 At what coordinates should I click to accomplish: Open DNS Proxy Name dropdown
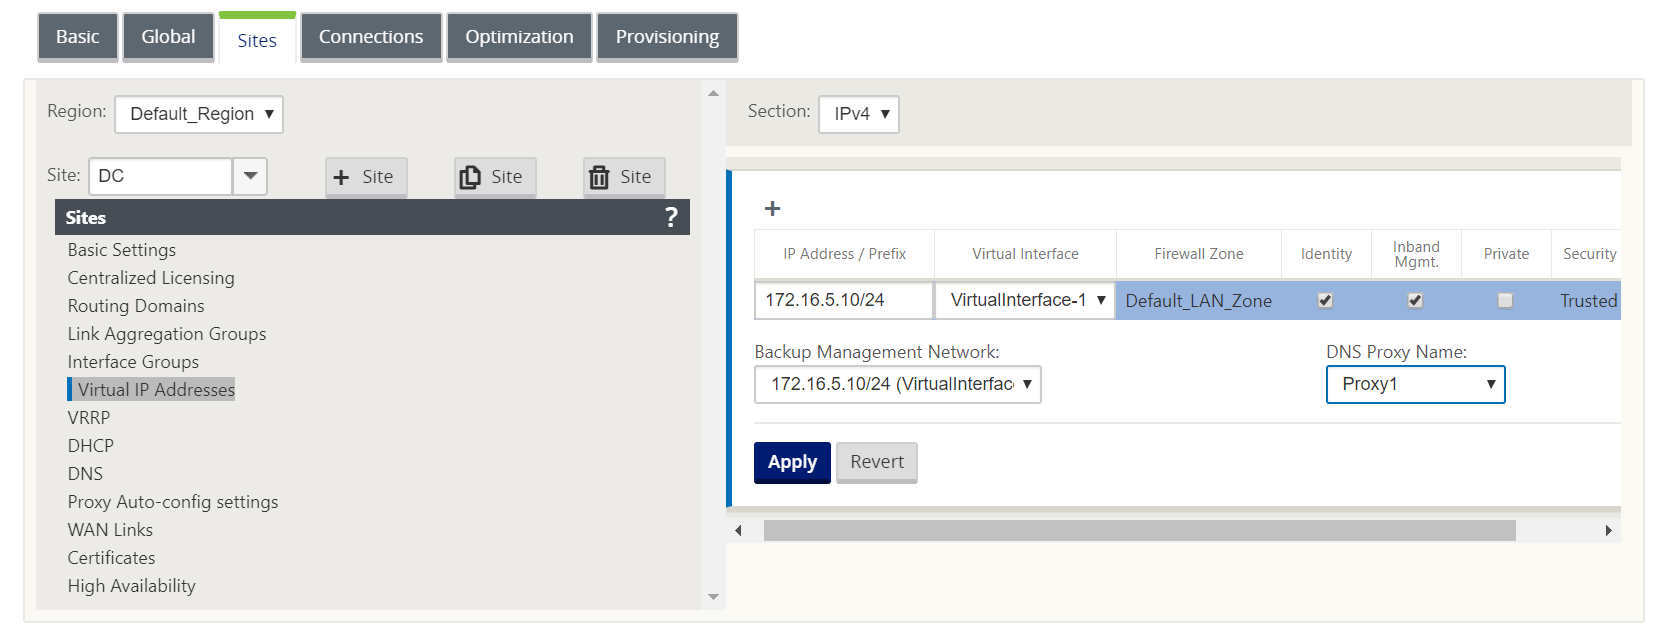[x=1415, y=384]
